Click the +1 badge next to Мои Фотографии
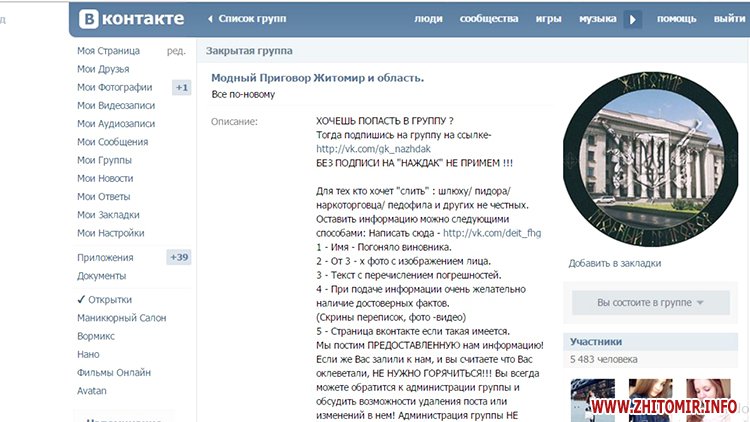This screenshot has width=750, height=422. 181,88
